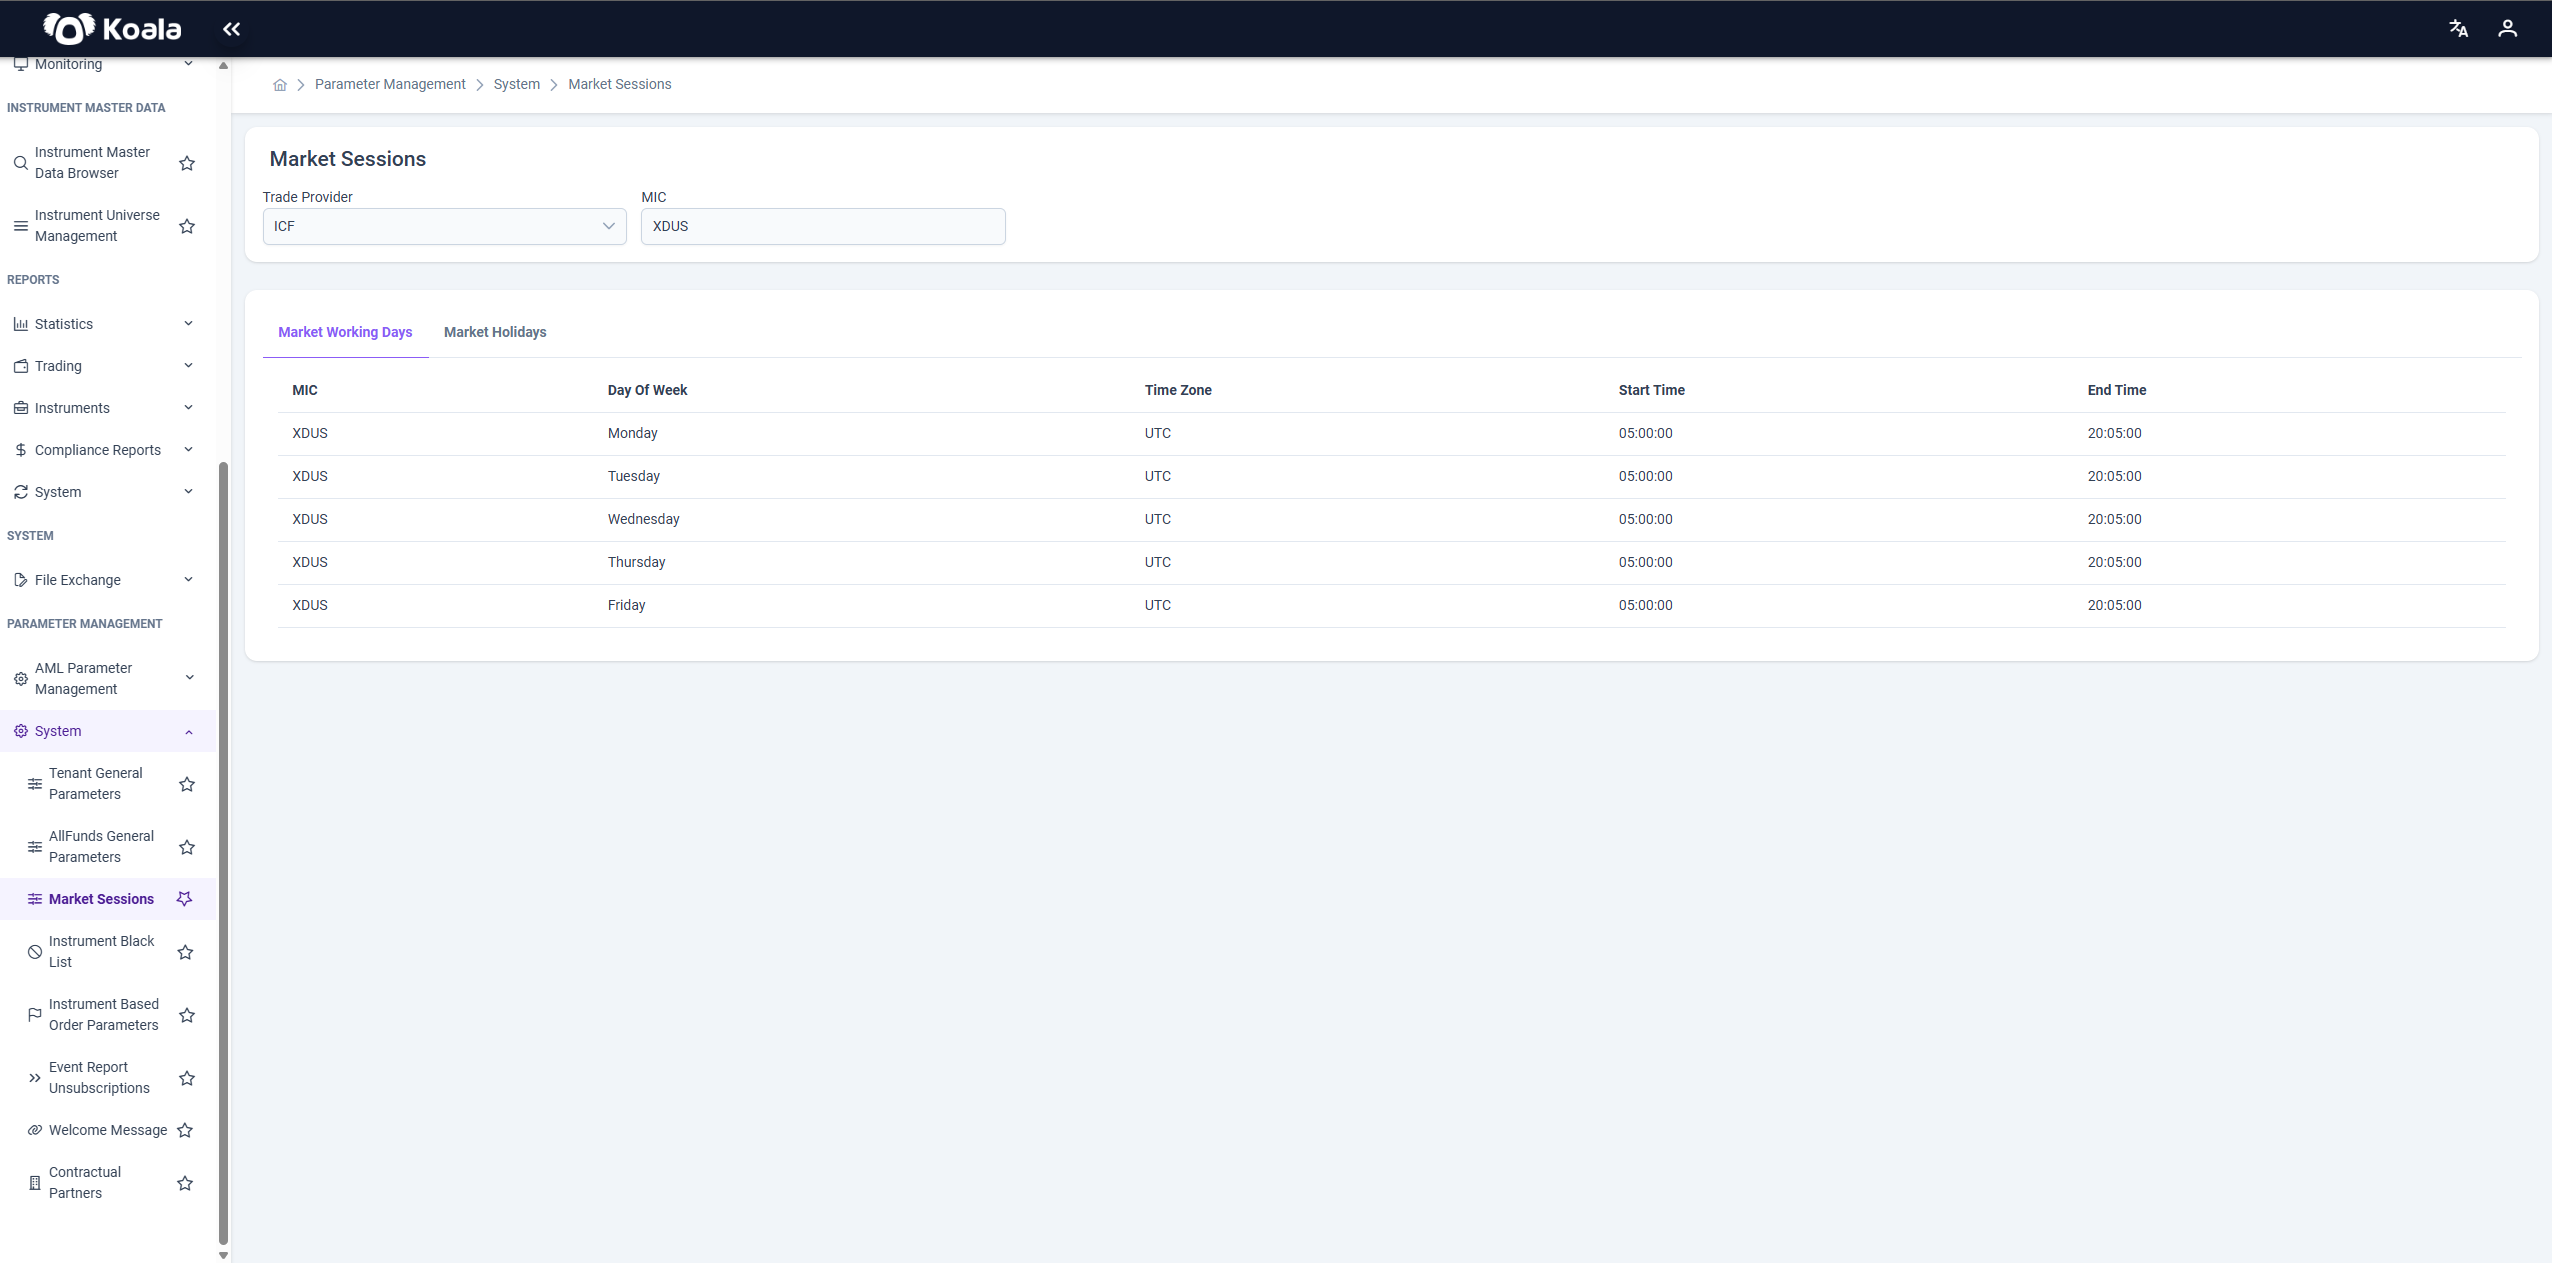The height and width of the screenshot is (1263, 2552).
Task: Click the AllFunds General Parameters sliders icon
Action: click(35, 847)
